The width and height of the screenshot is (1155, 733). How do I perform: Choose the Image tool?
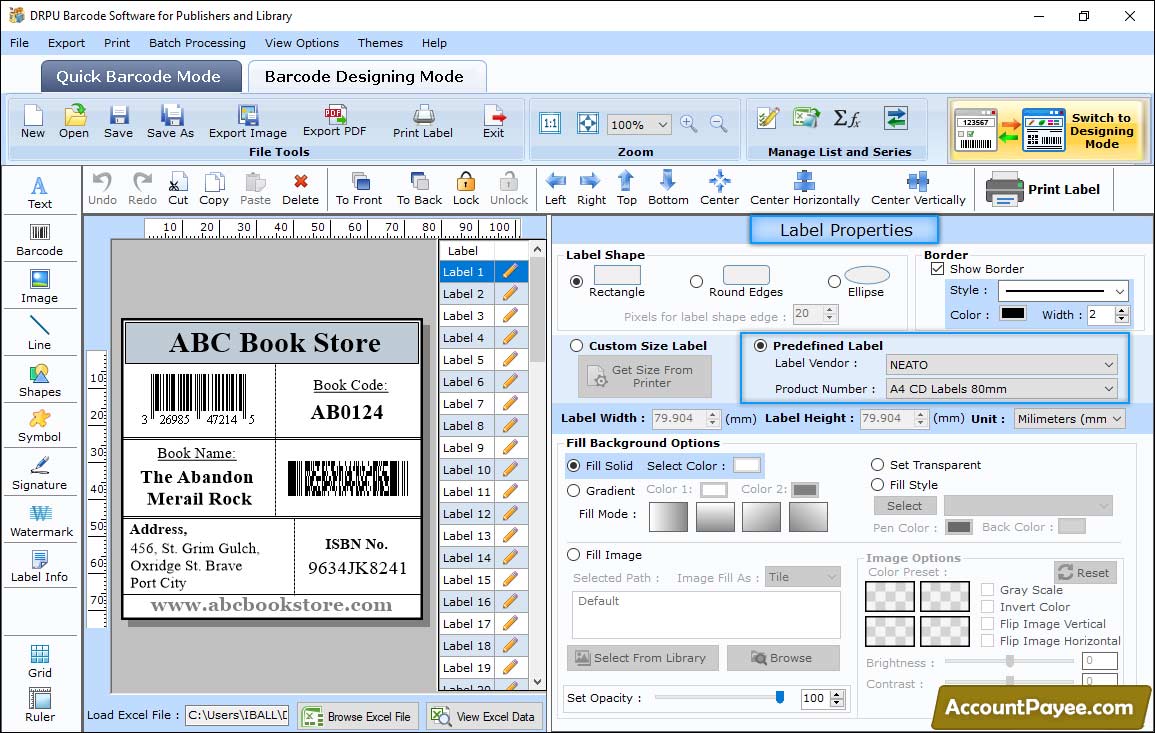[39, 287]
